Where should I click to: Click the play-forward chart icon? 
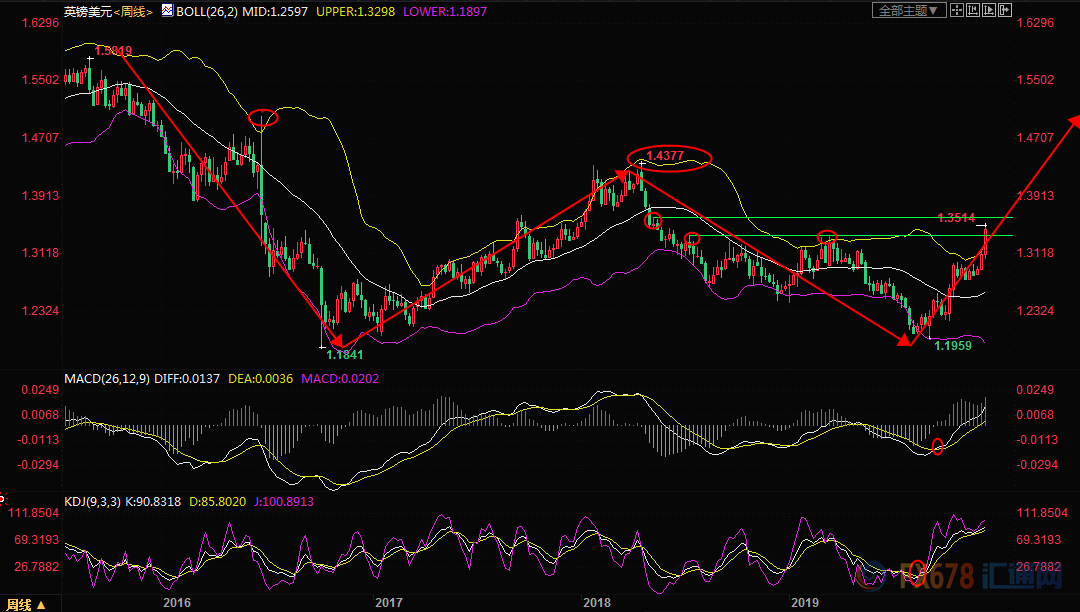click(x=989, y=10)
